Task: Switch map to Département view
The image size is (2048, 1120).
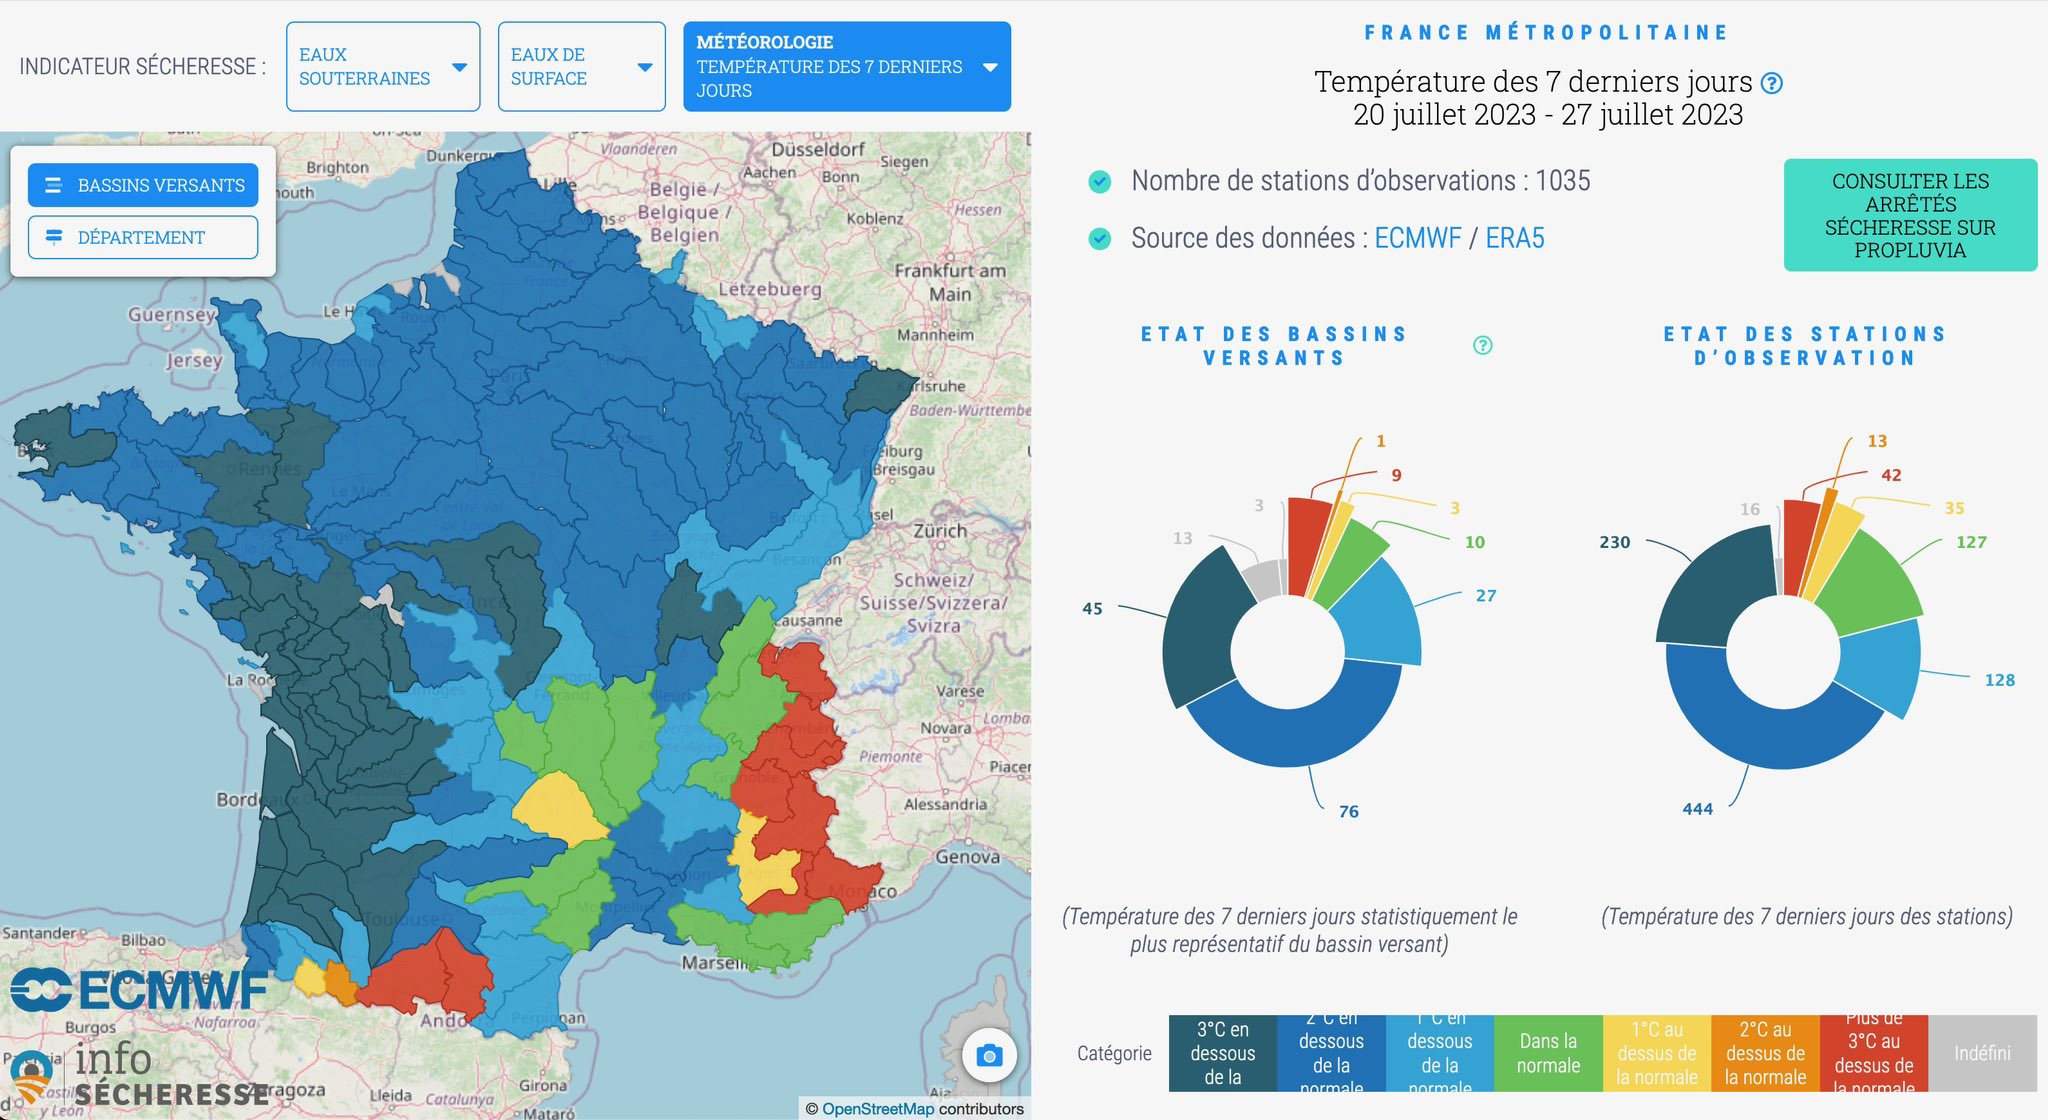Action: (143, 237)
